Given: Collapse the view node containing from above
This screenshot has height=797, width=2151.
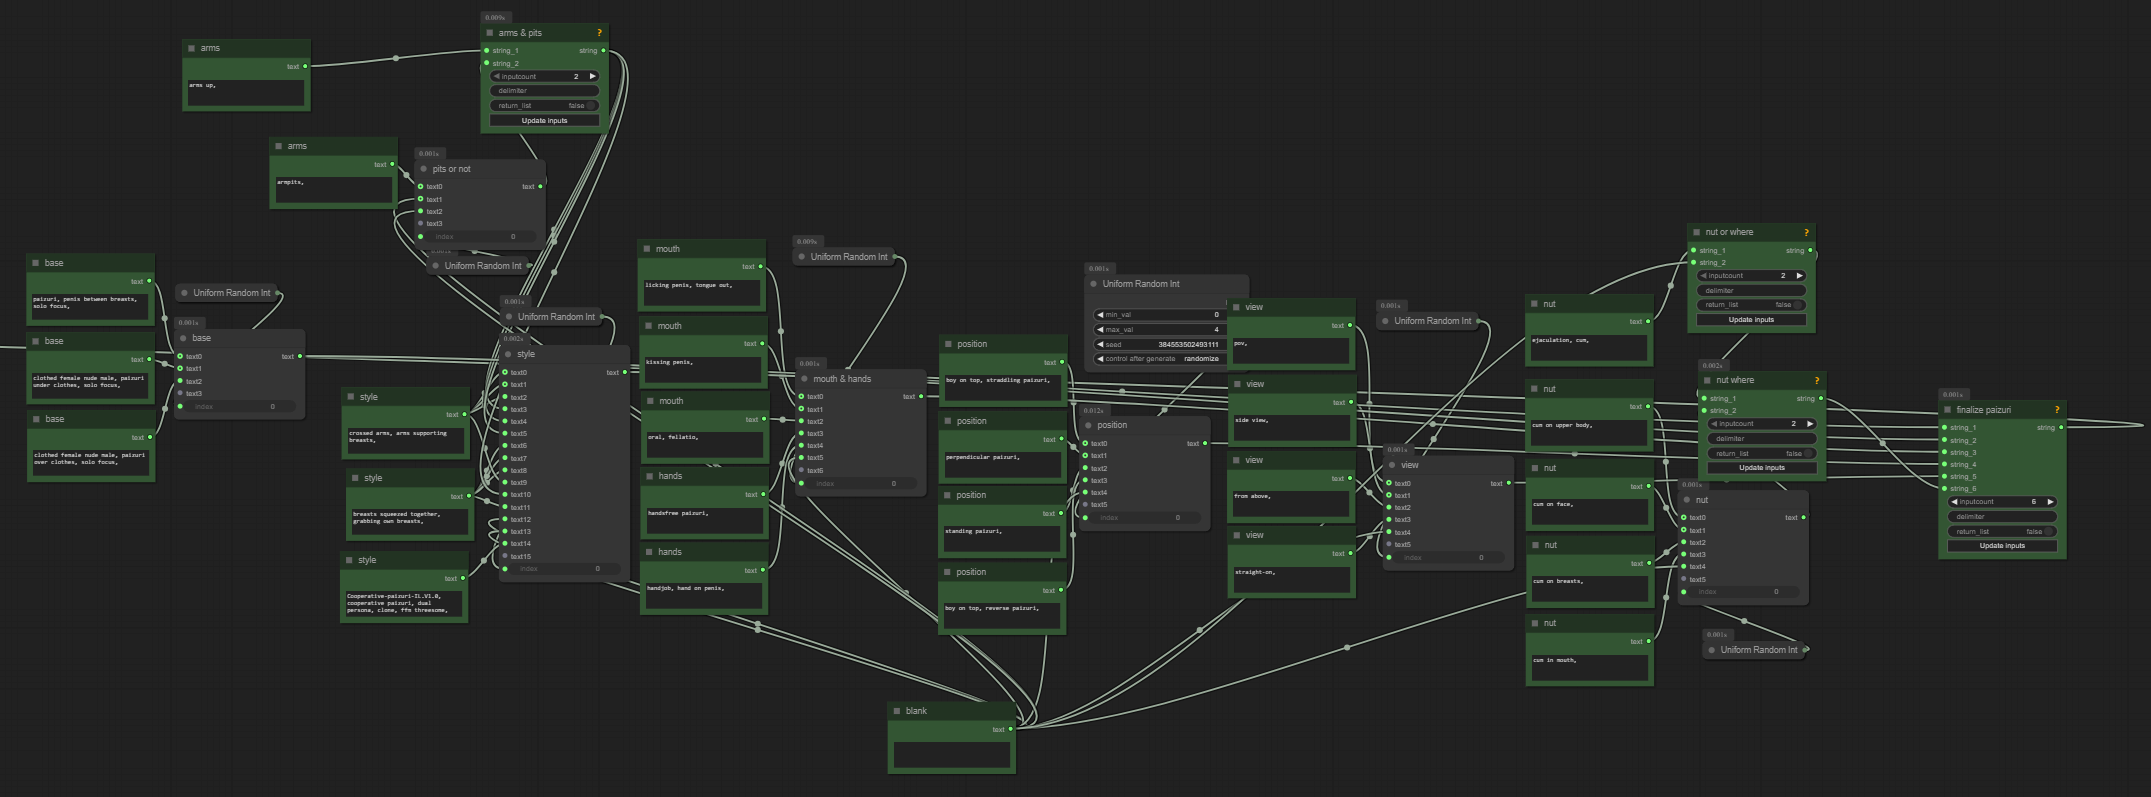Looking at the screenshot, I should click(x=1237, y=460).
